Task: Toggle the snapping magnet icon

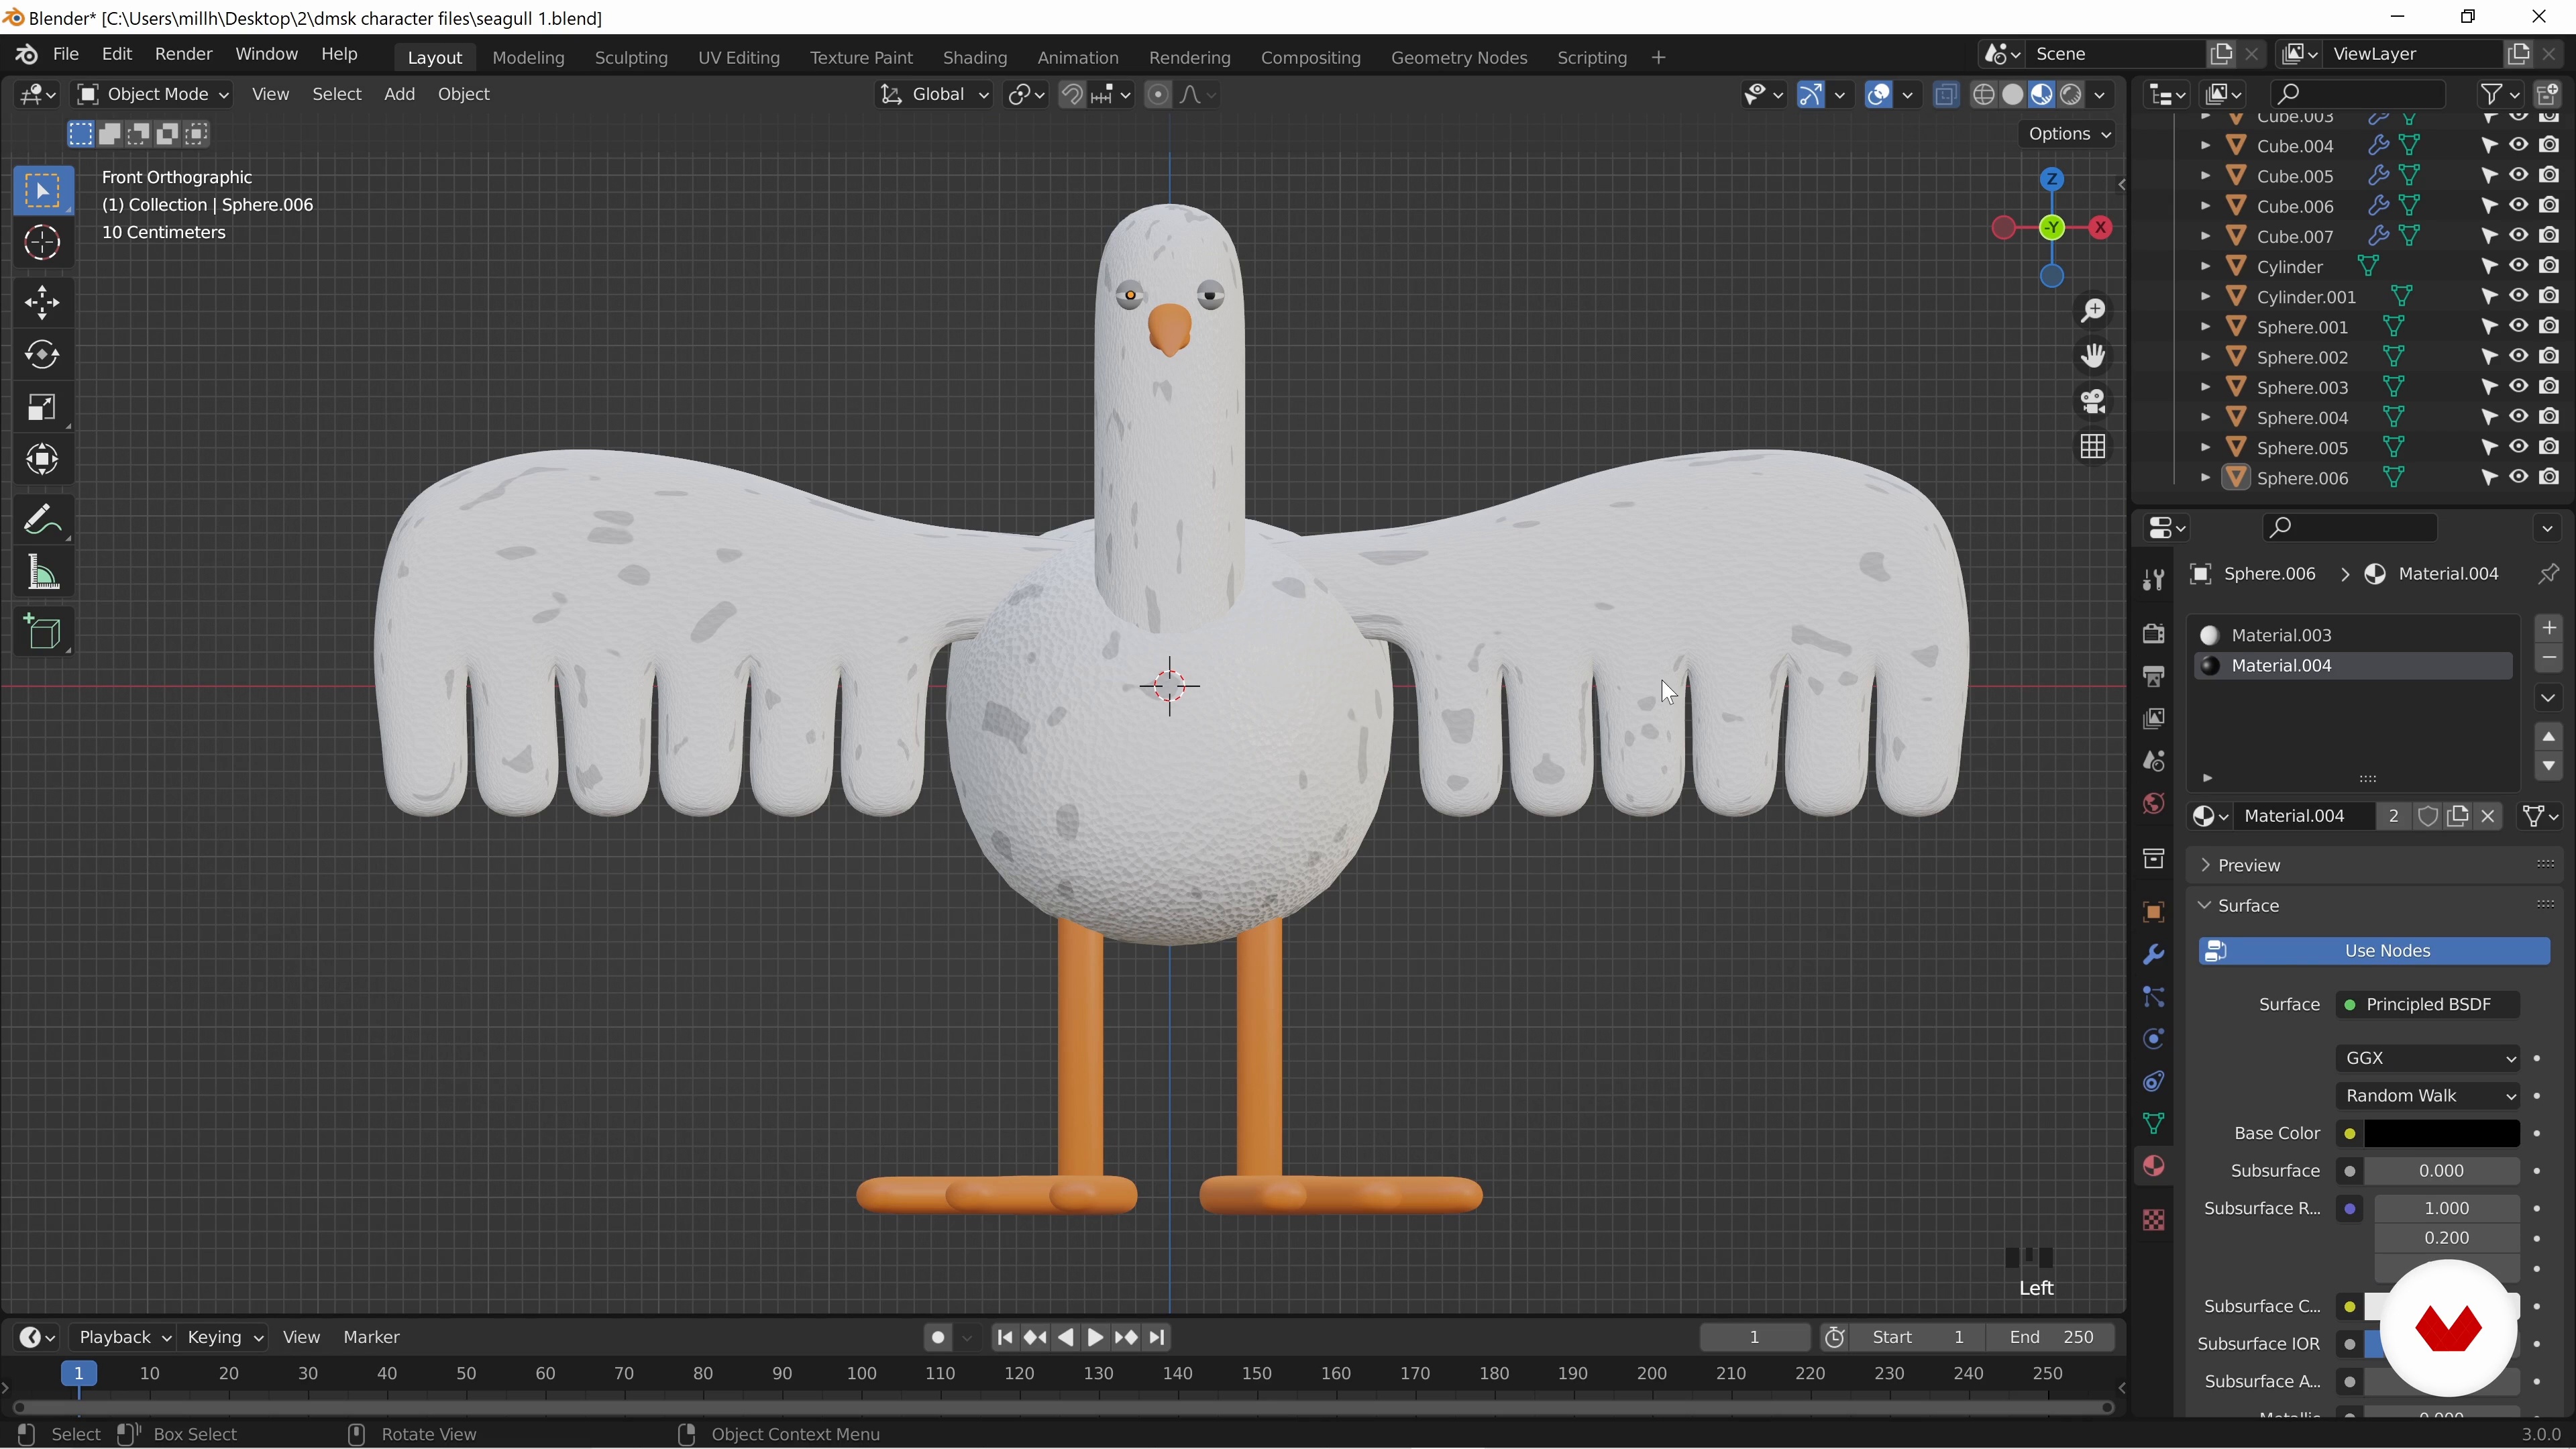Action: coord(1071,94)
